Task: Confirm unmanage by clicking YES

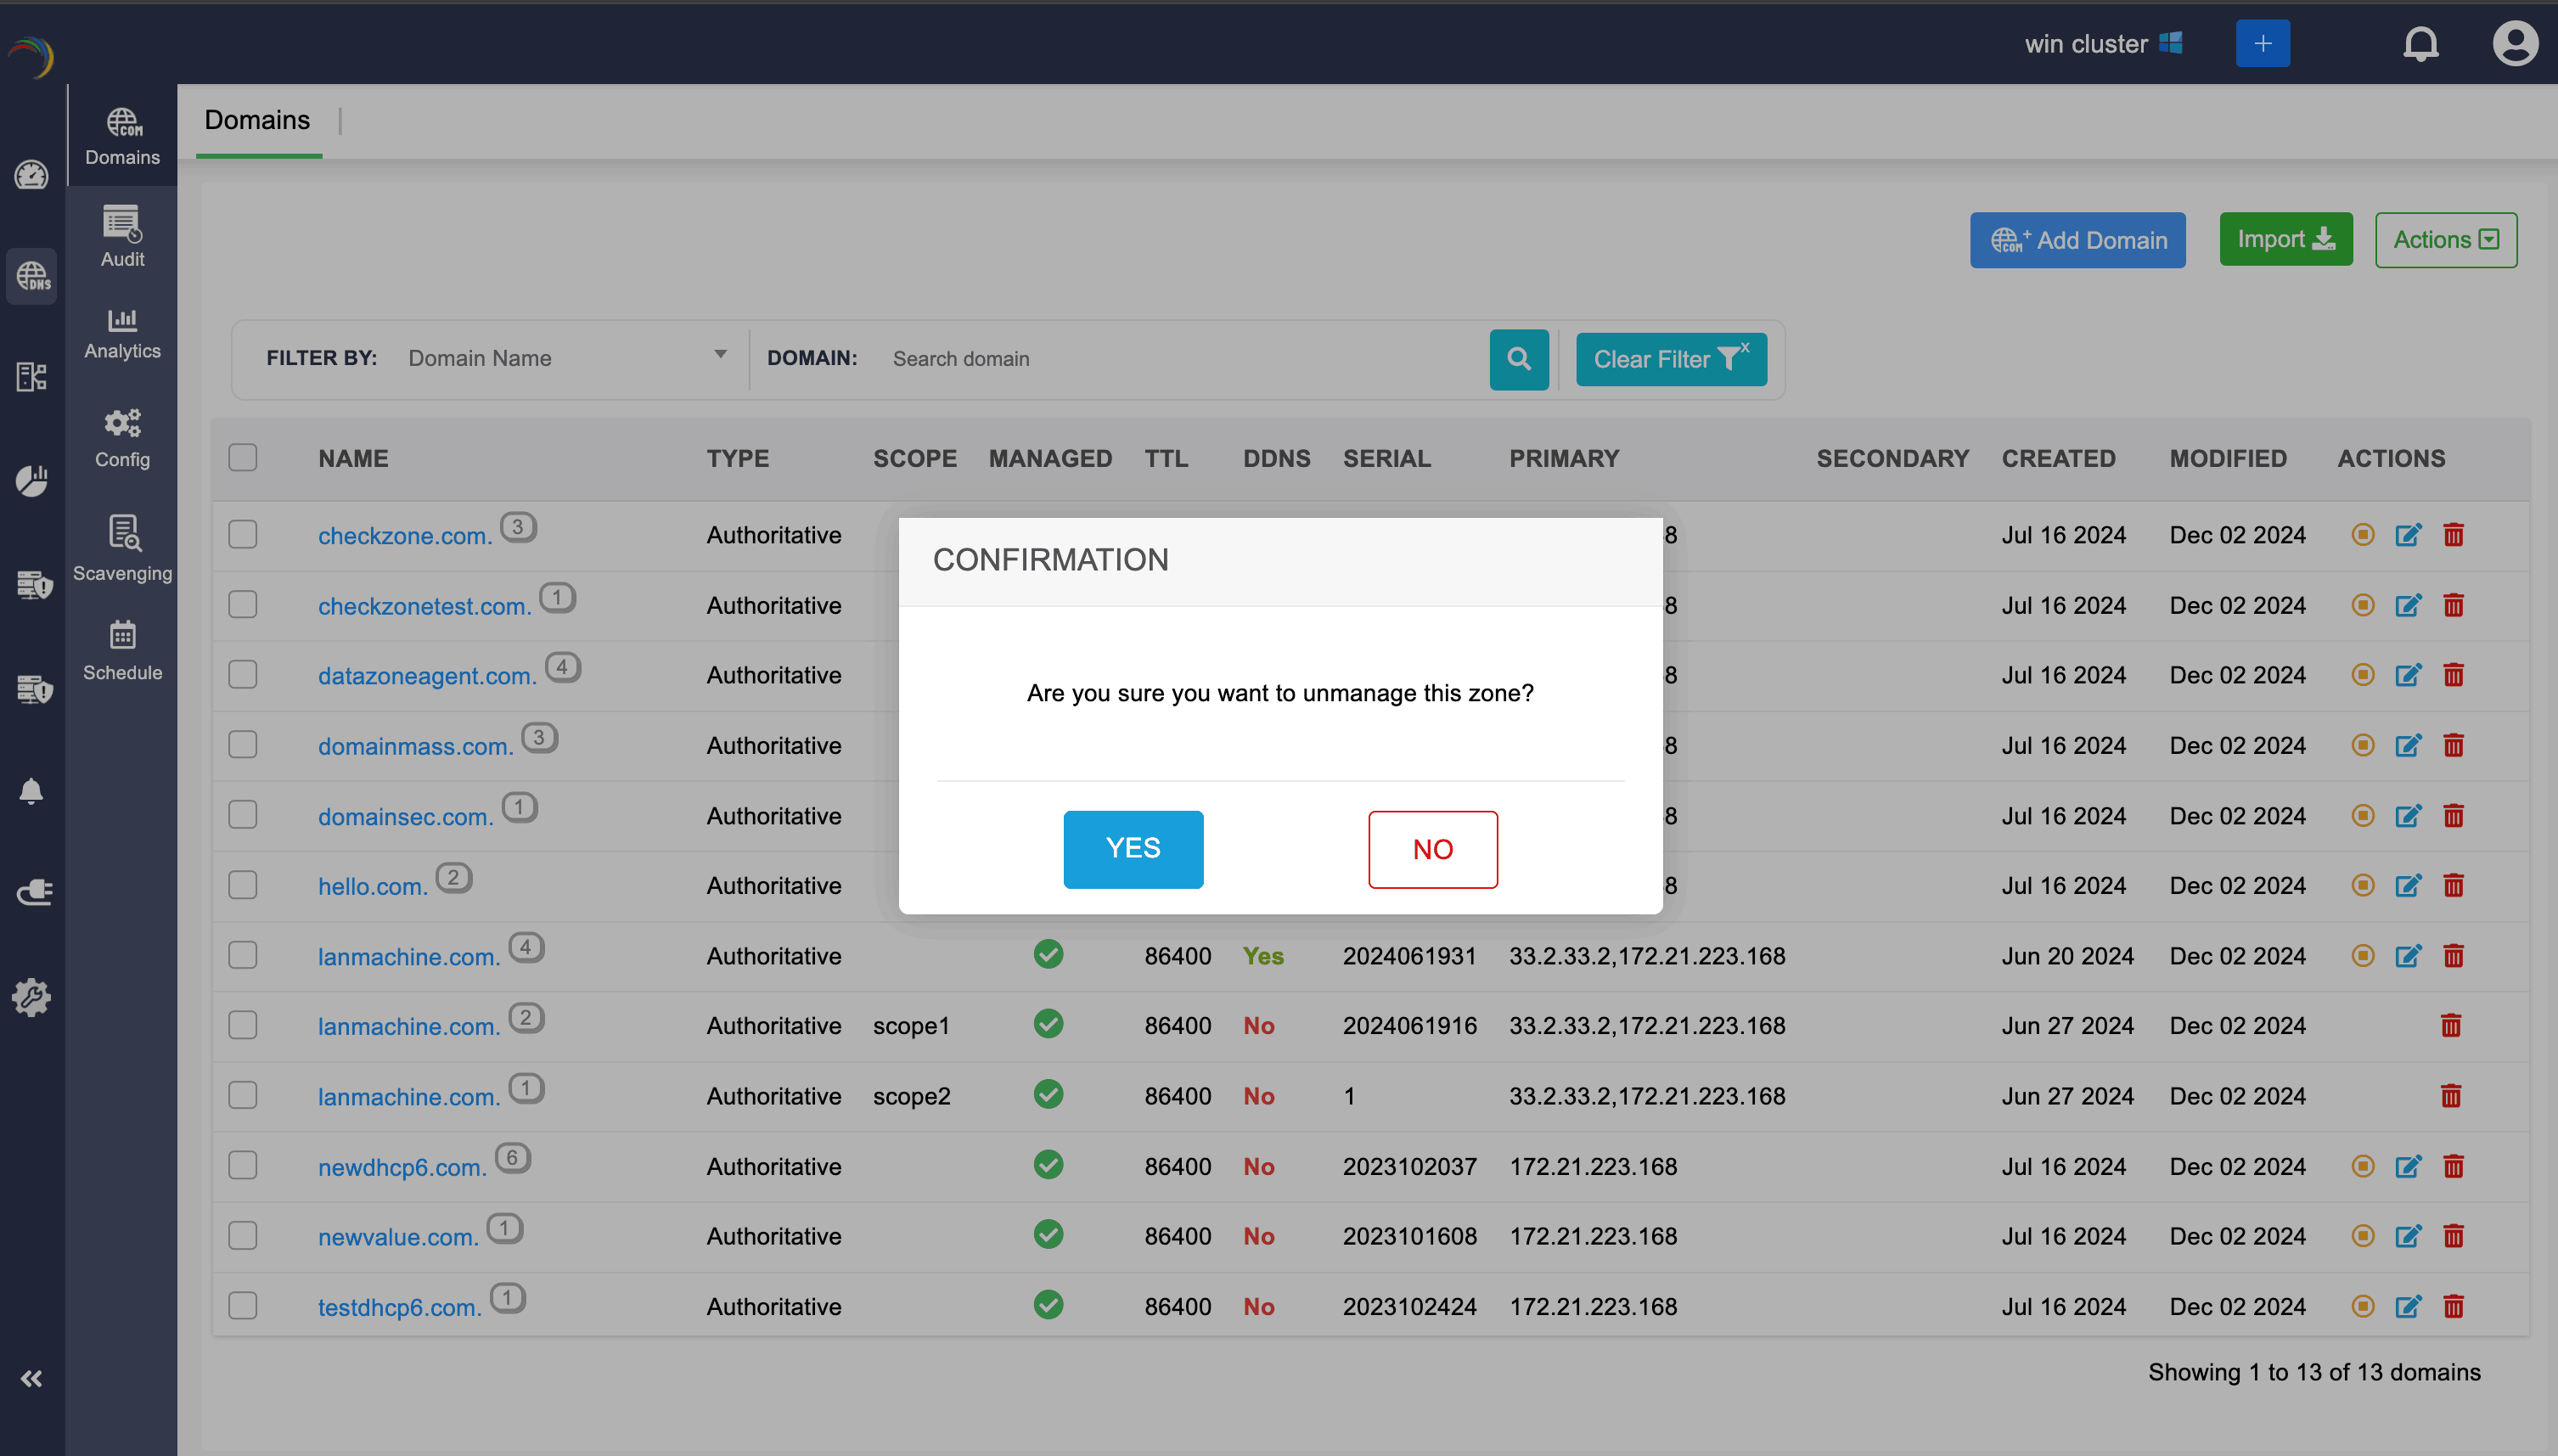Action: tap(1133, 849)
